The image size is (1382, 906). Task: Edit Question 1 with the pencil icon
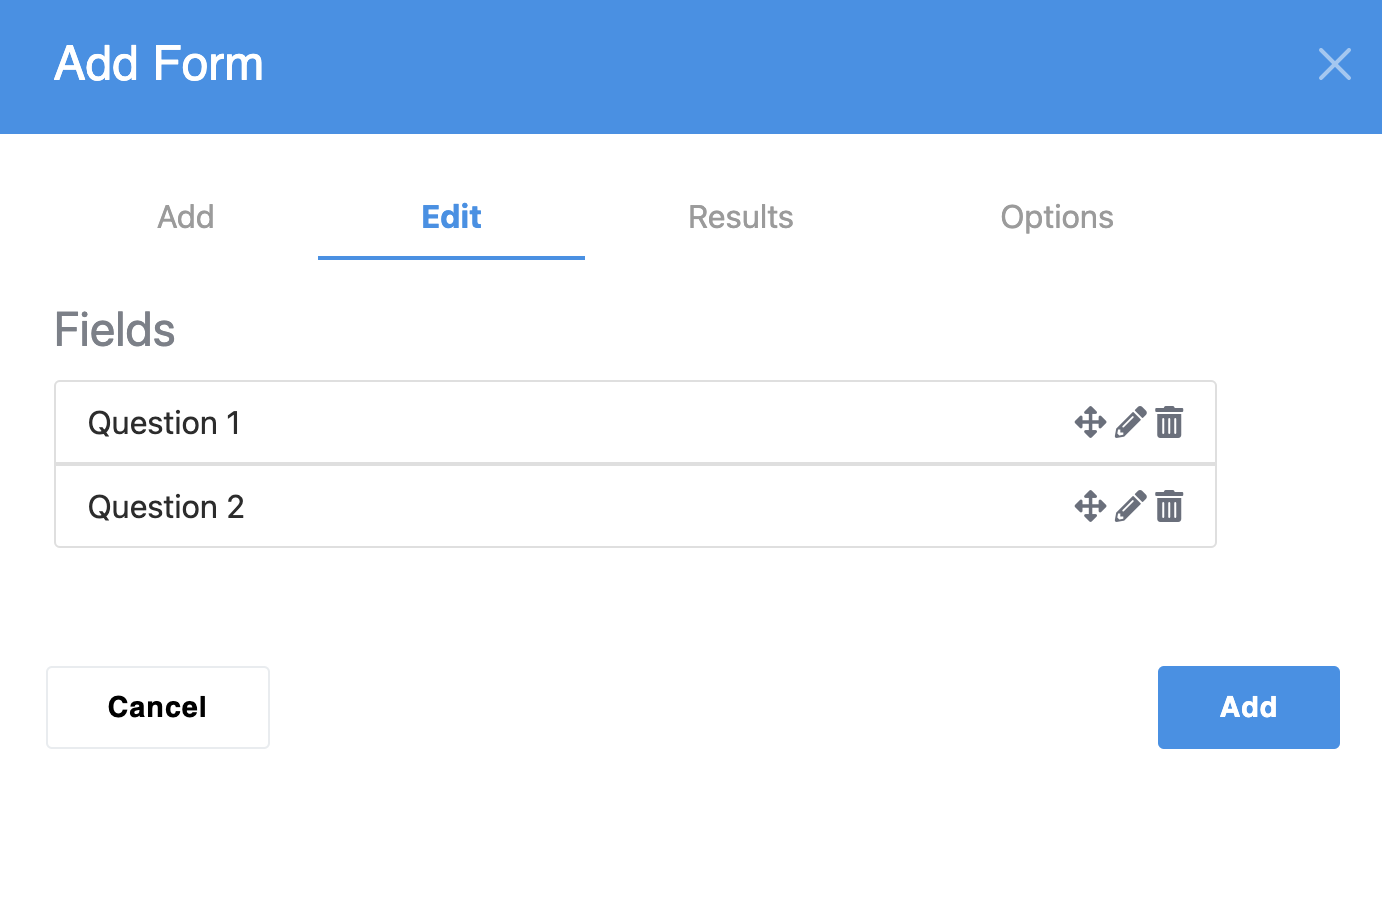click(x=1130, y=422)
